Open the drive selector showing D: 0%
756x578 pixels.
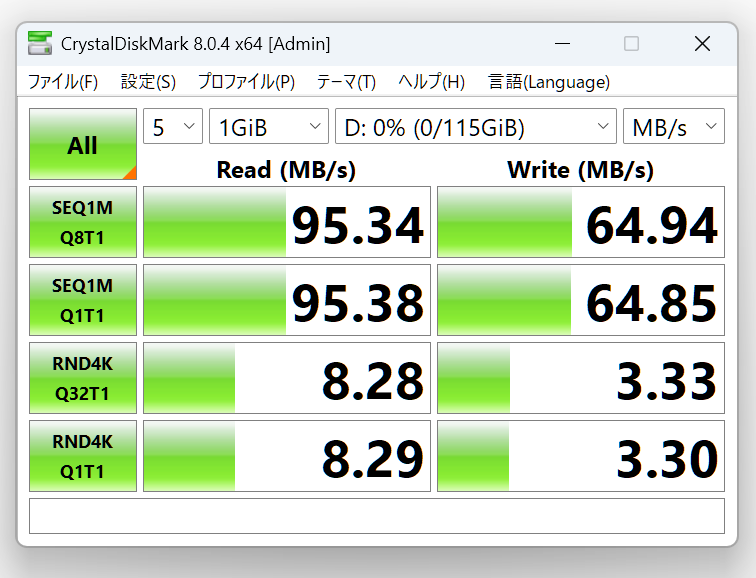pos(476,126)
